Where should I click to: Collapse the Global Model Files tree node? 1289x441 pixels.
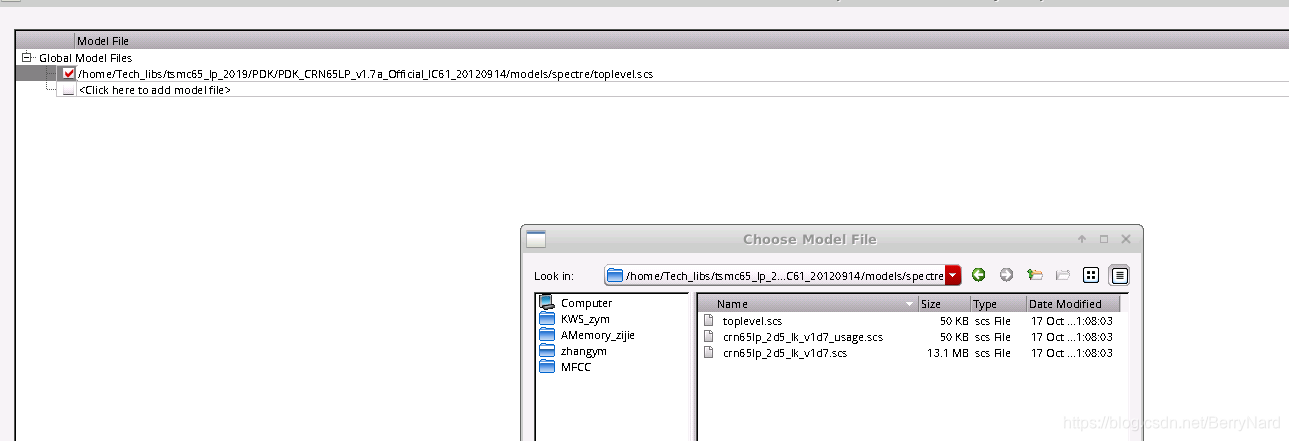(x=27, y=58)
